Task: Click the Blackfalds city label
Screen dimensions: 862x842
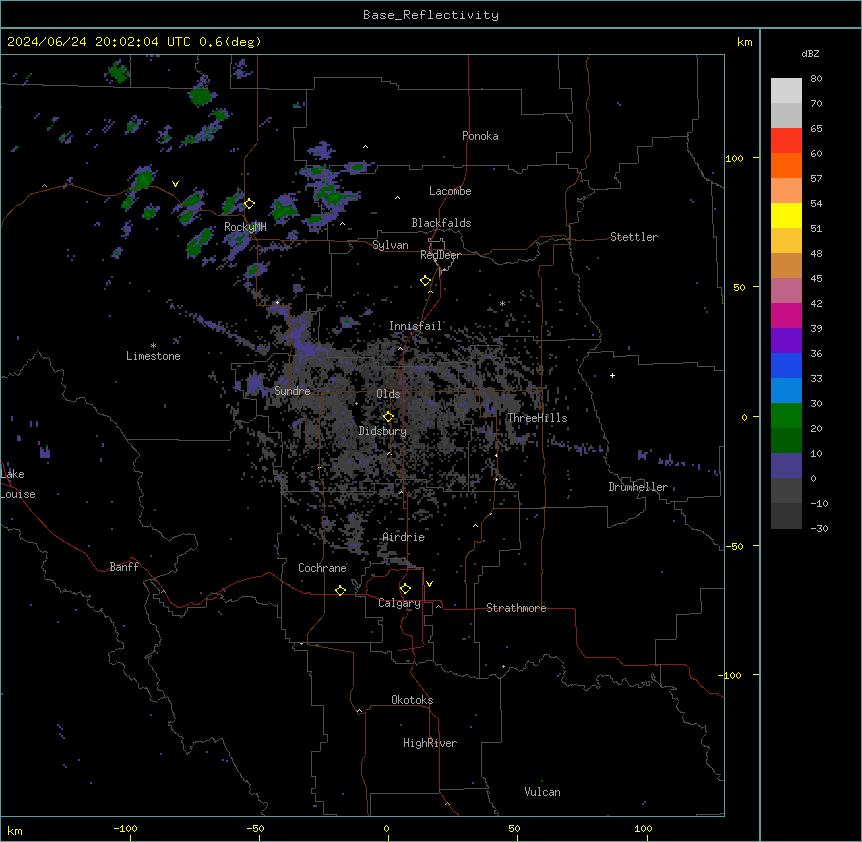Action: 441,223
